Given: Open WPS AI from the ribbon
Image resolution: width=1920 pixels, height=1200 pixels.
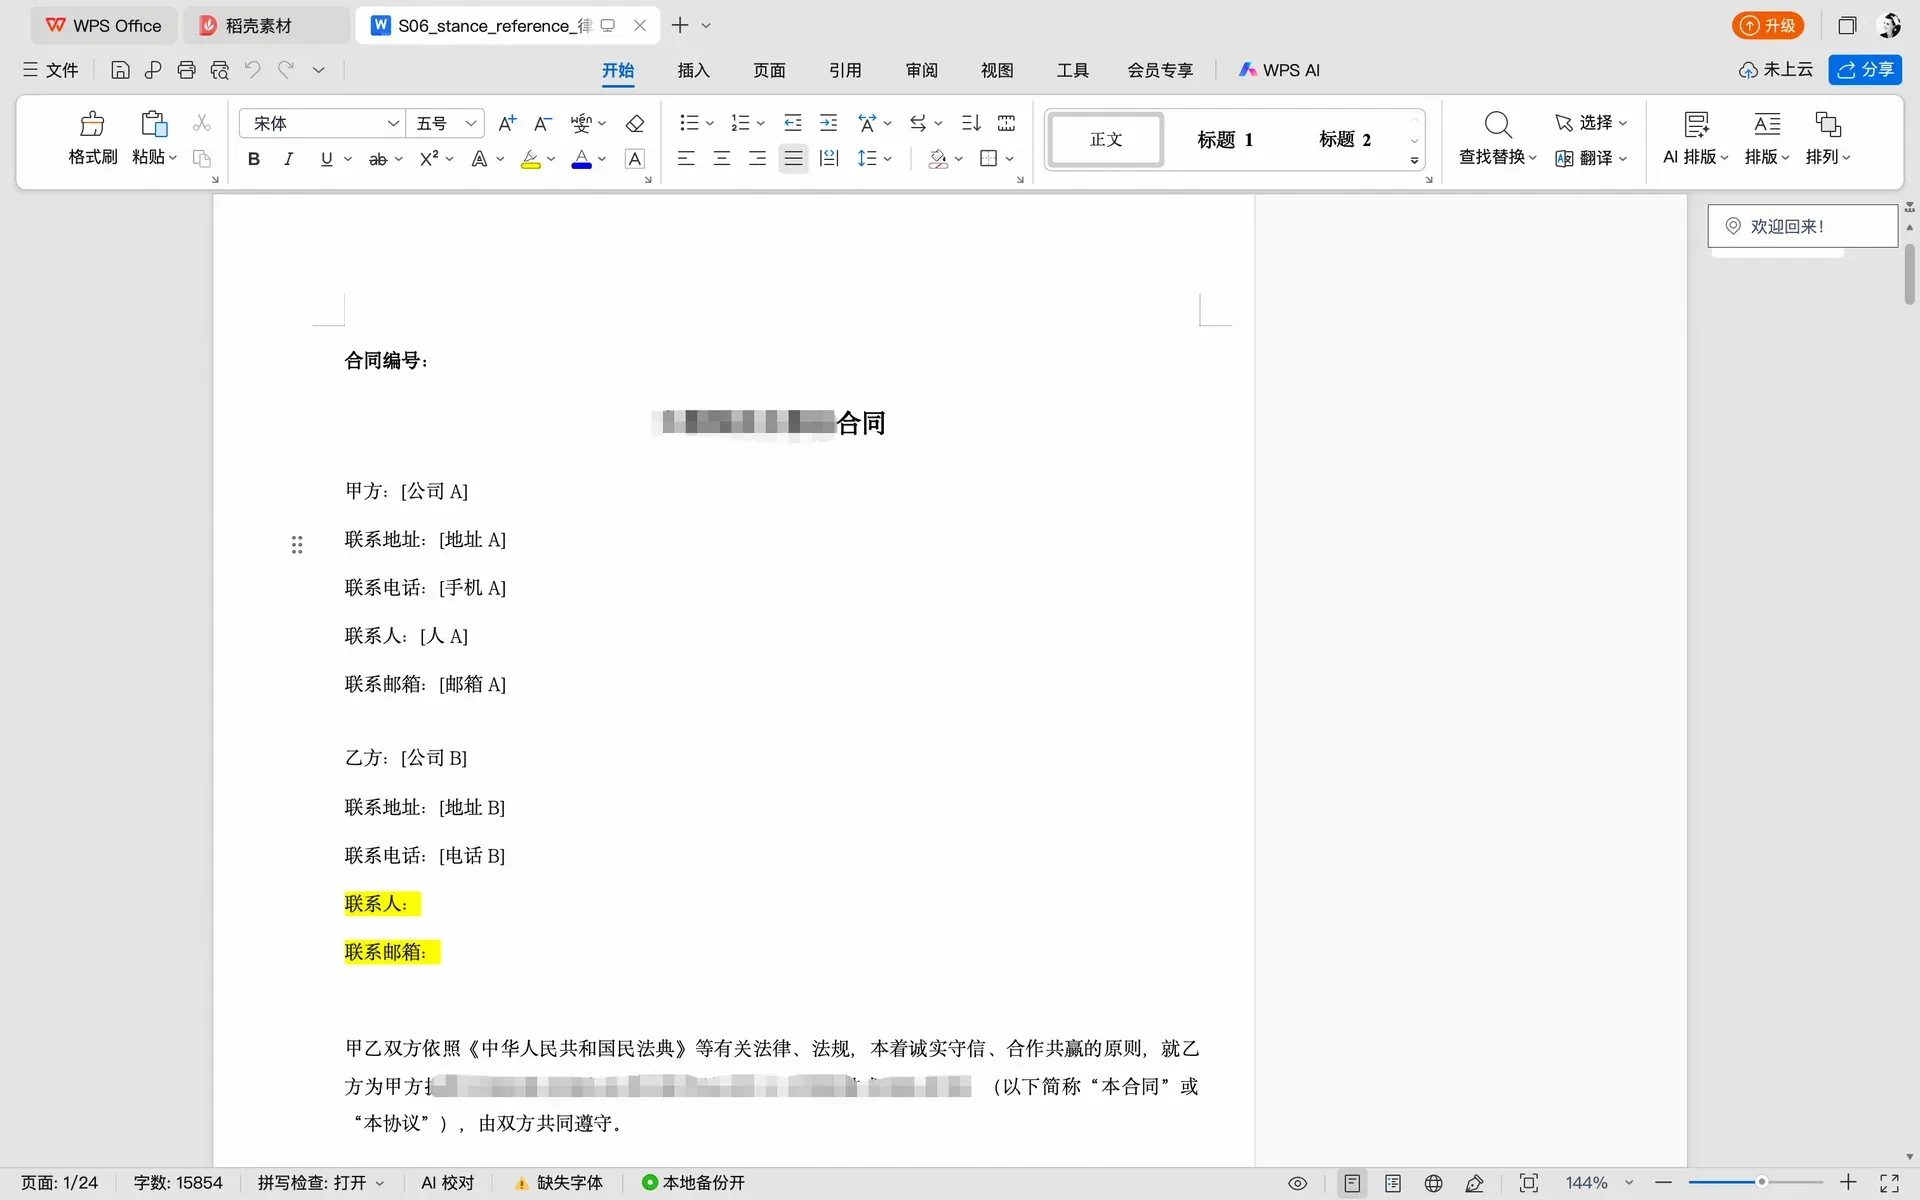Looking at the screenshot, I should click(x=1279, y=70).
